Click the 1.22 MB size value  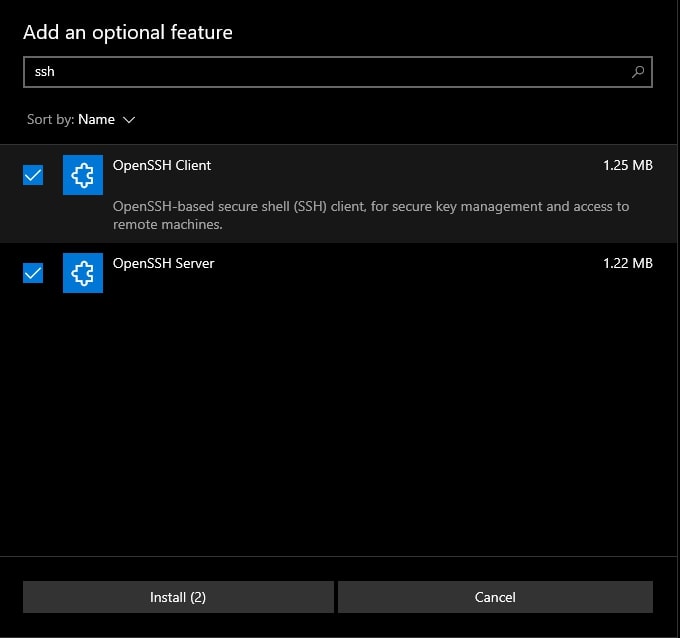tap(628, 263)
